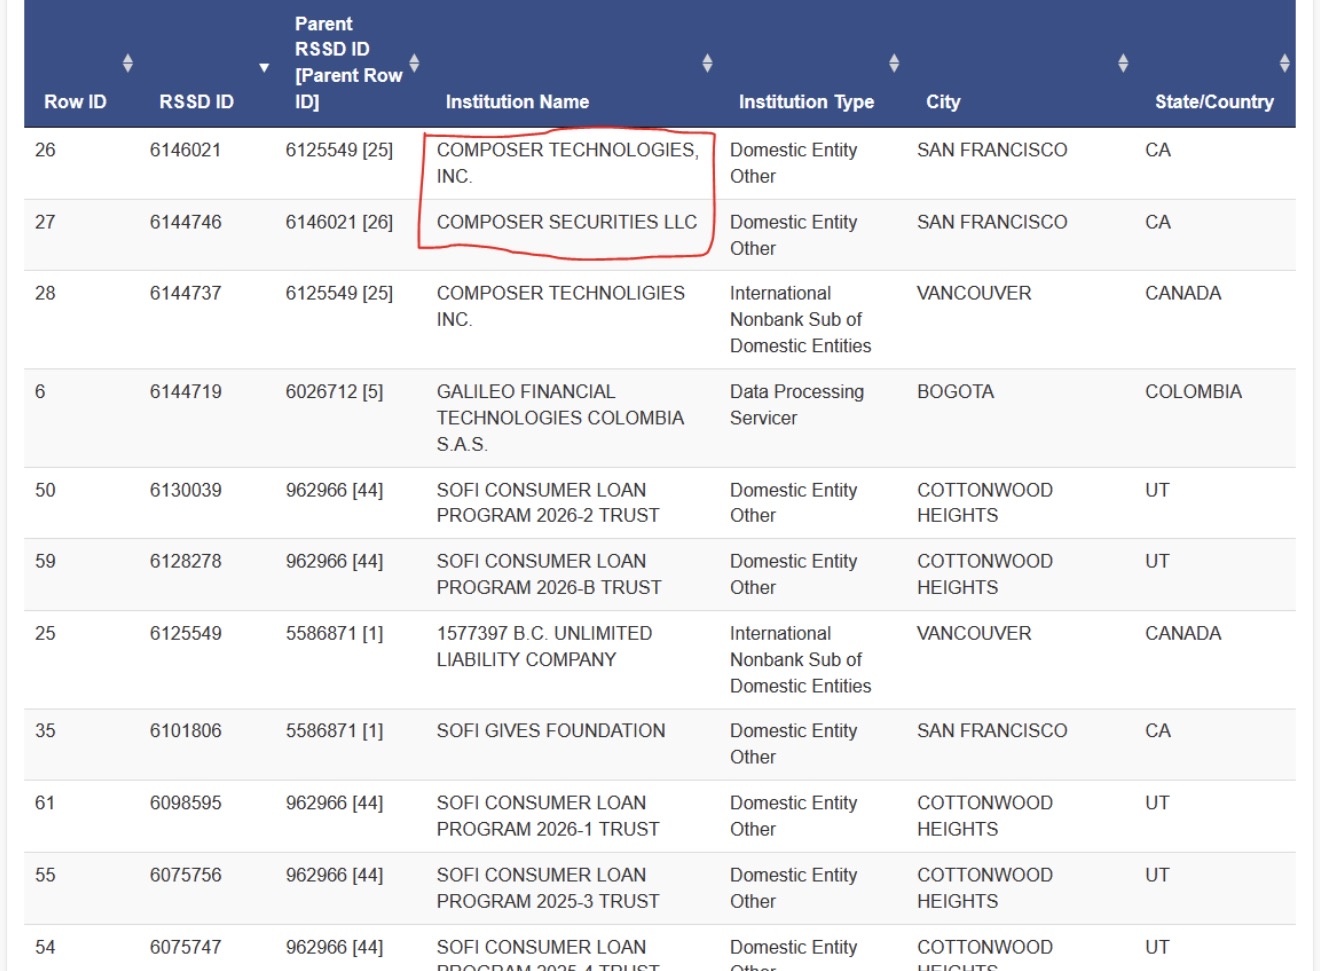The image size is (1320, 971).
Task: Select SOFI CONSUMER LOAN PROGRAM 2026-2 TRUST
Action: pos(548,503)
